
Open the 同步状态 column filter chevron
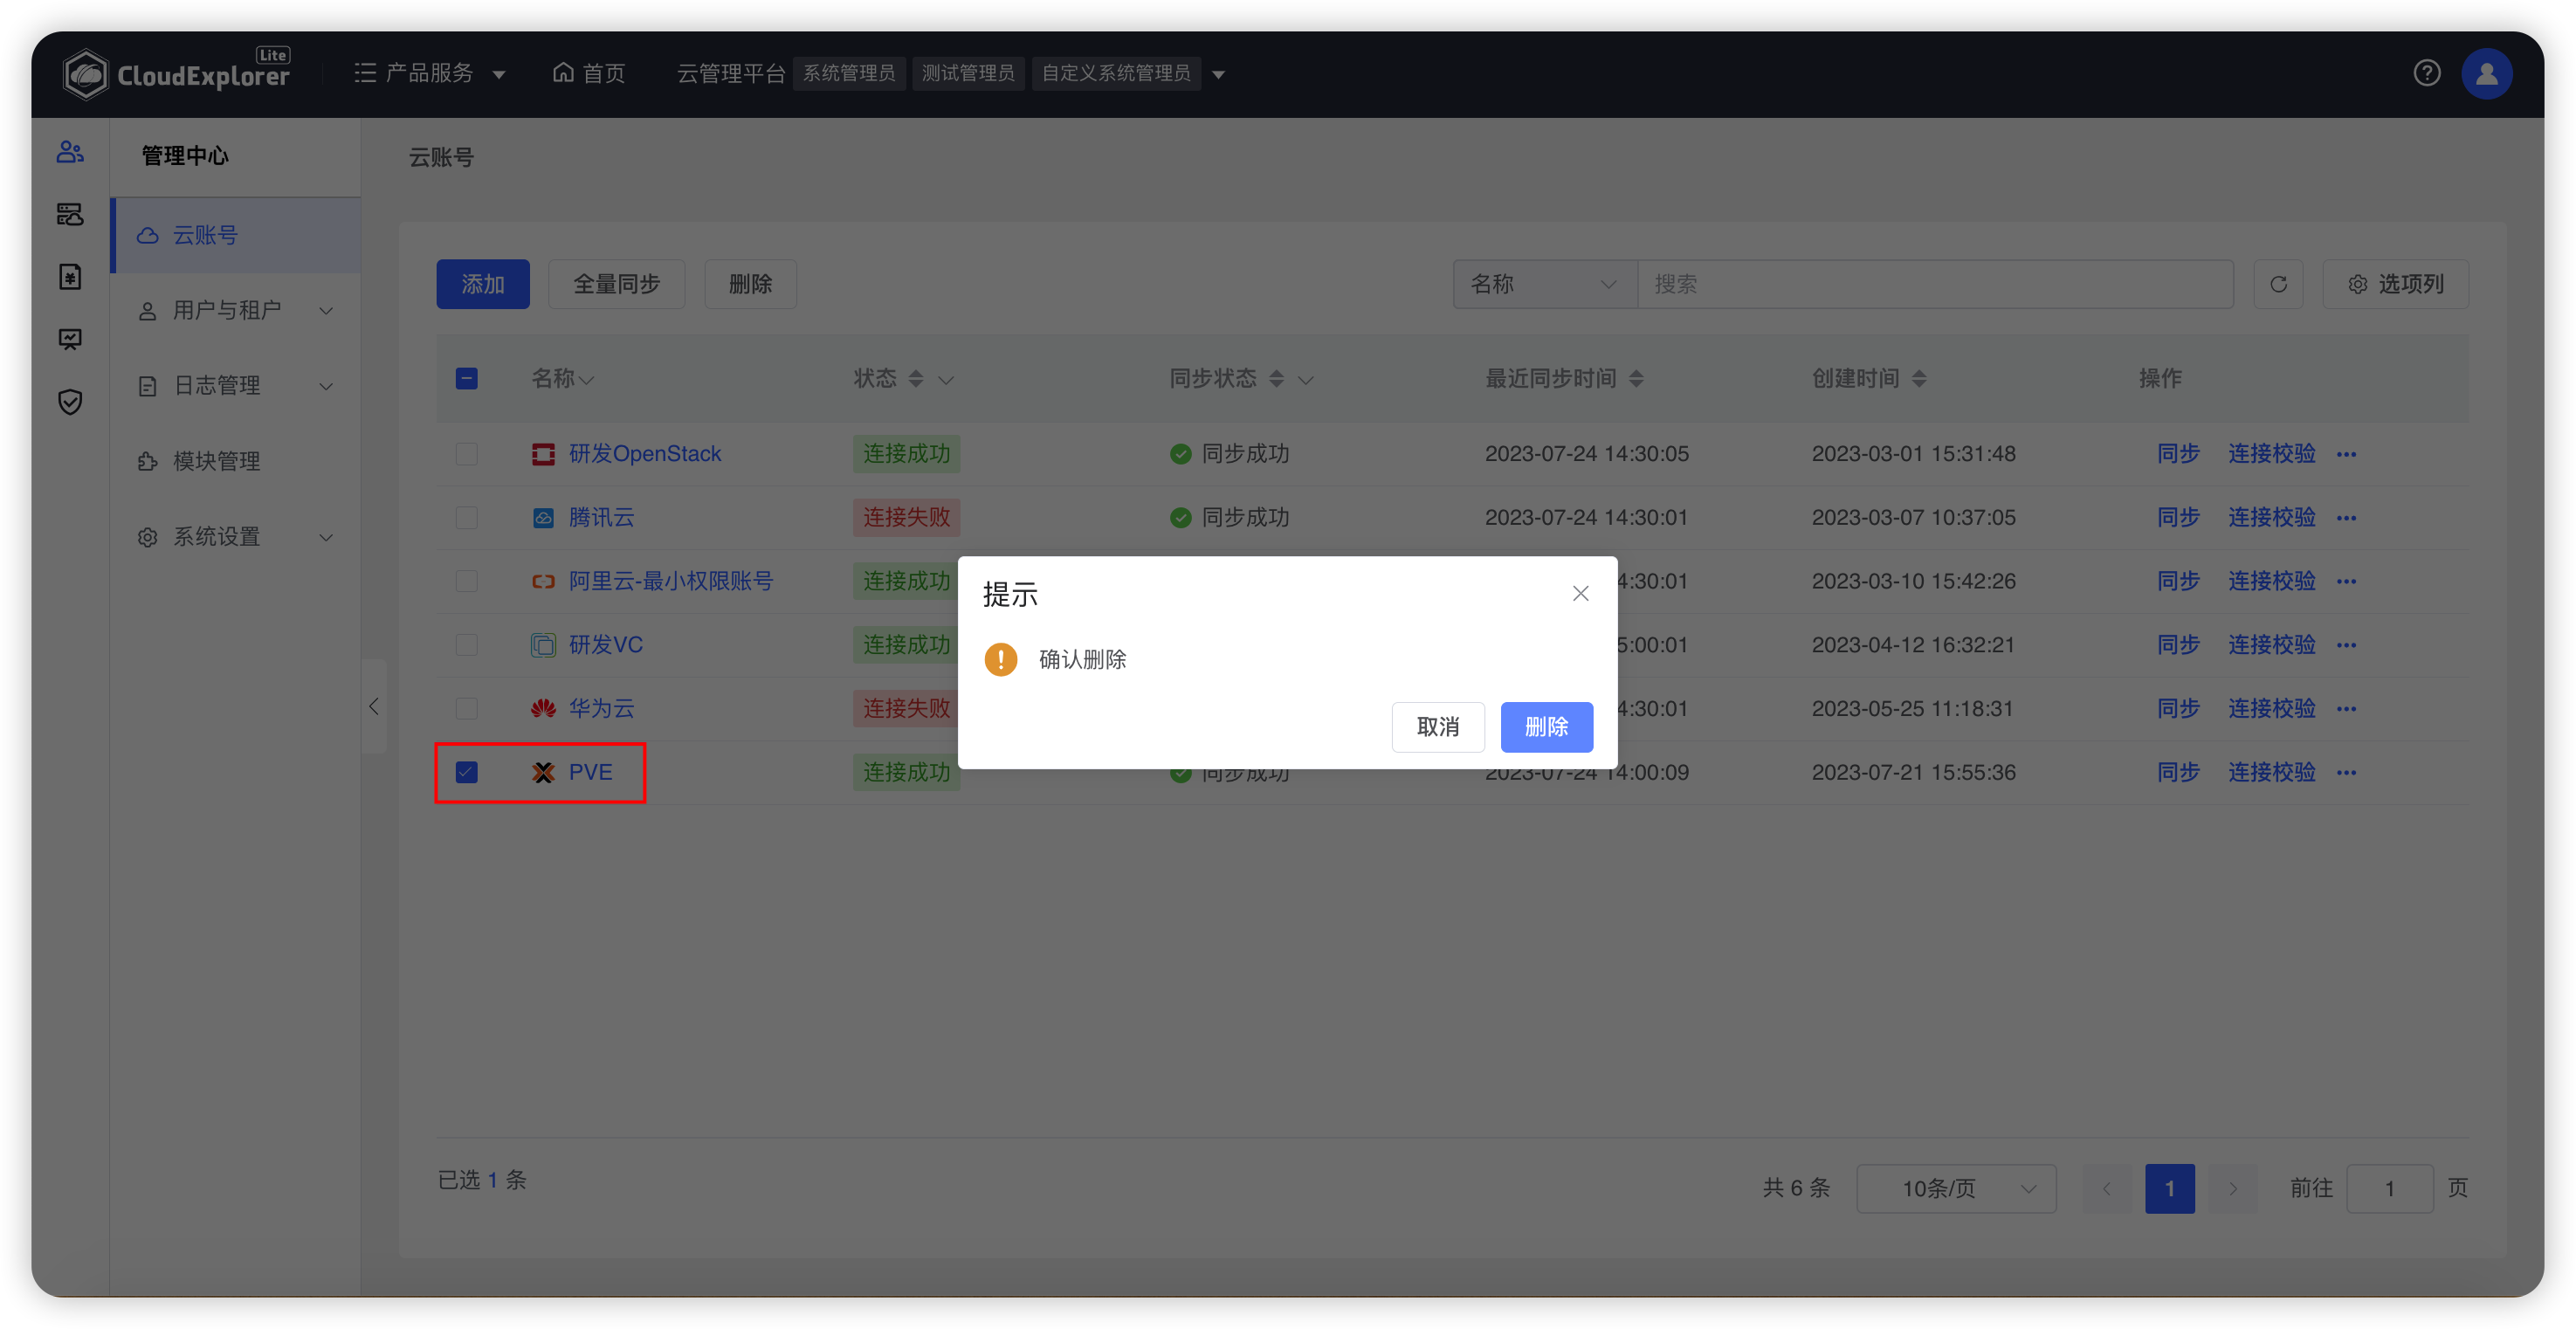click(x=1305, y=380)
